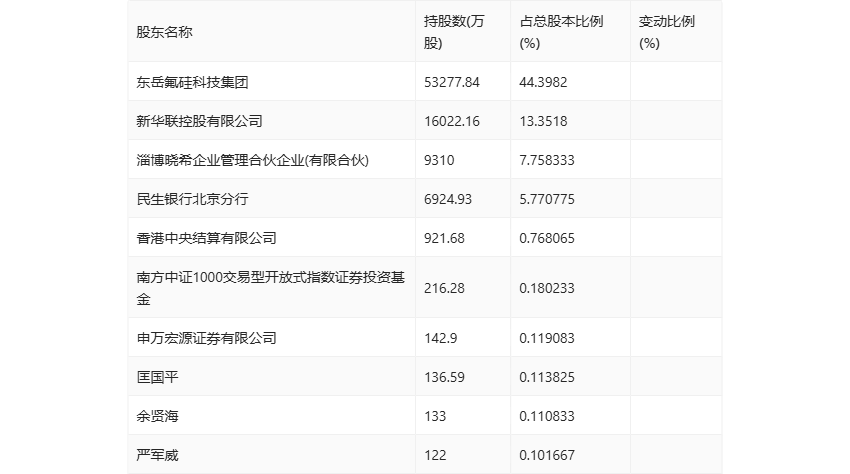
Task: Click the 股东名称 column header
Action: pos(164,32)
